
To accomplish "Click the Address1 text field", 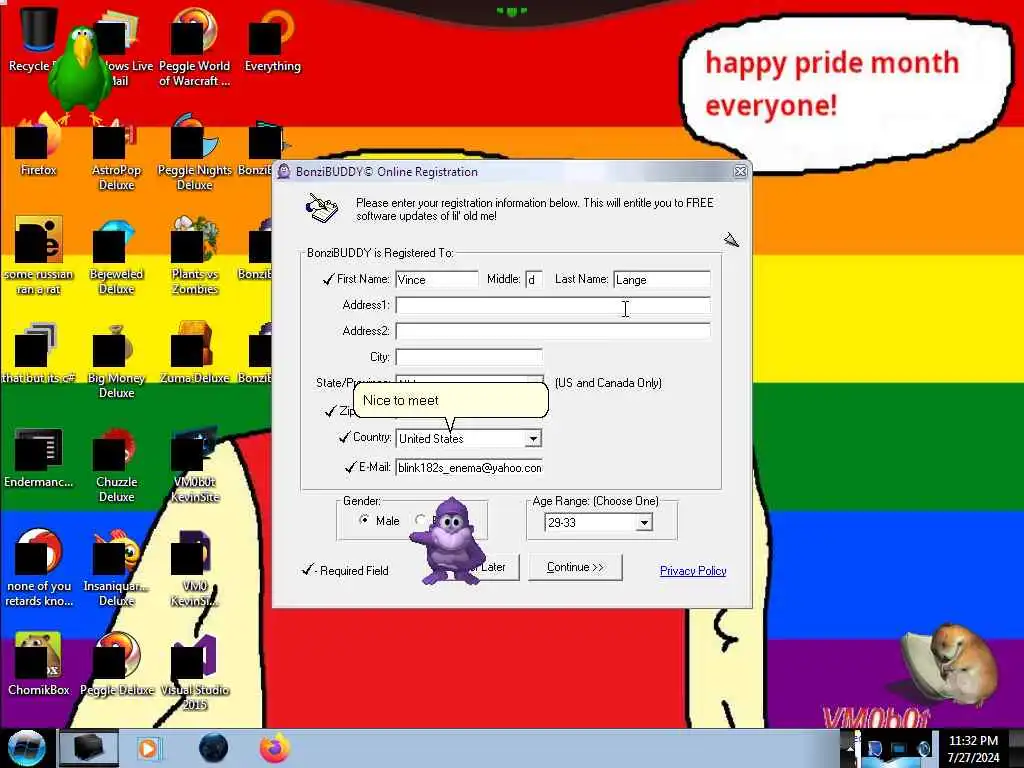I will (552, 306).
